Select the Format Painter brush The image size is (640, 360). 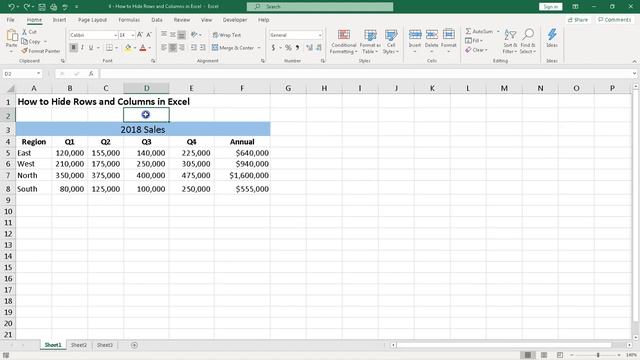click(40, 51)
